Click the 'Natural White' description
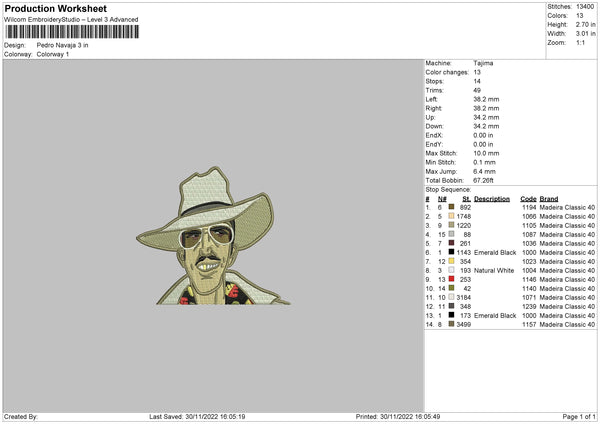Viewport: 600px width, 424px height. [x=494, y=271]
